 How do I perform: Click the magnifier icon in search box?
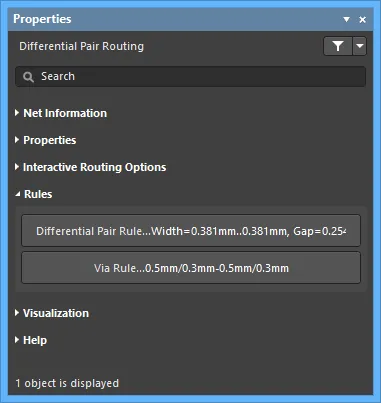pos(28,77)
